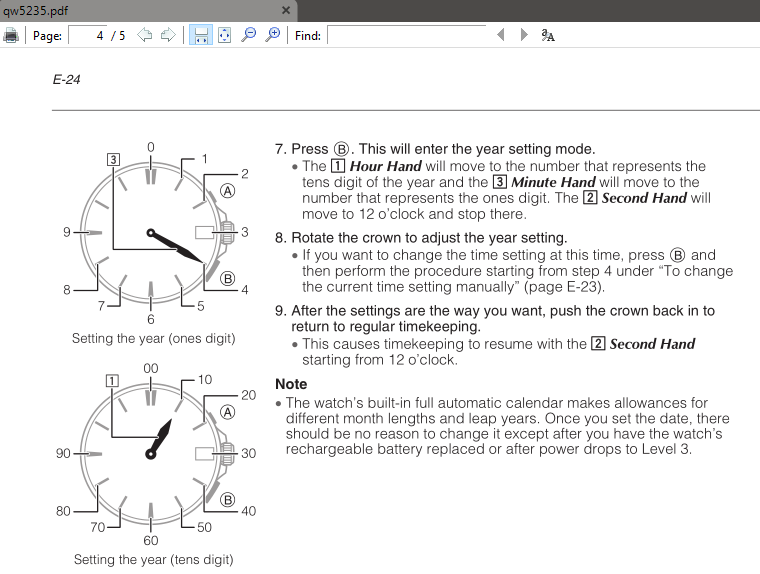Click the "/ 5" page total text
The height and width of the screenshot is (574, 760).
[x=118, y=36]
